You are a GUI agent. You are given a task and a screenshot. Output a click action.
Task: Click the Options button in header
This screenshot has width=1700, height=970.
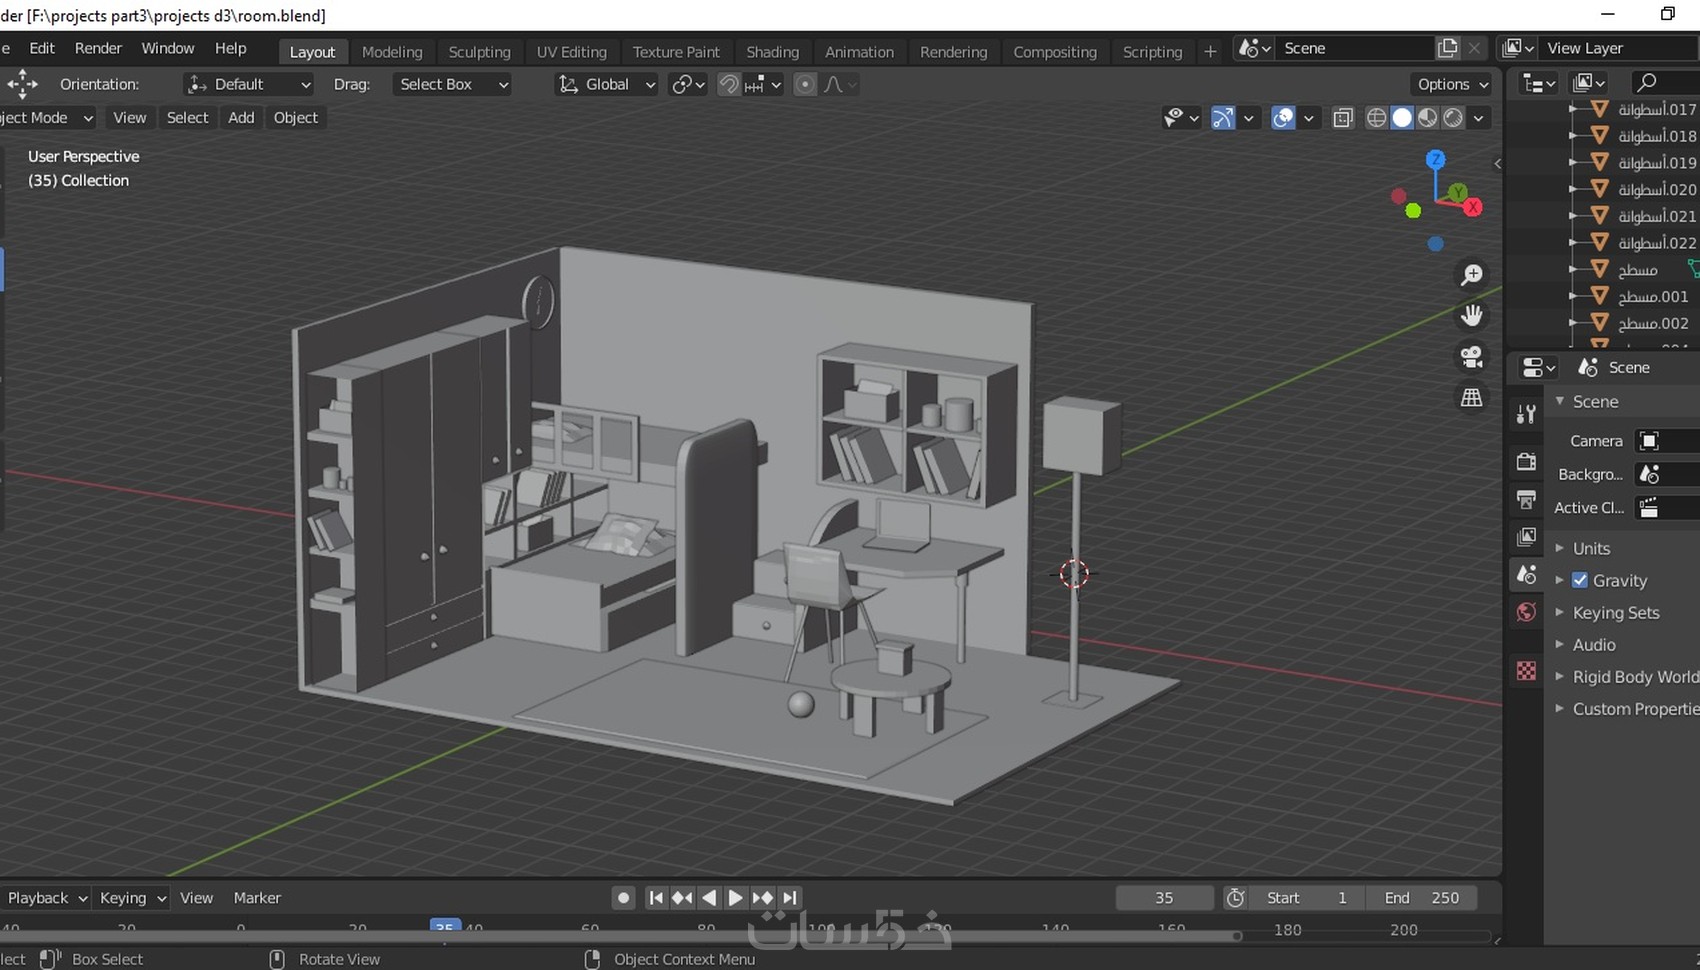tap(1452, 84)
